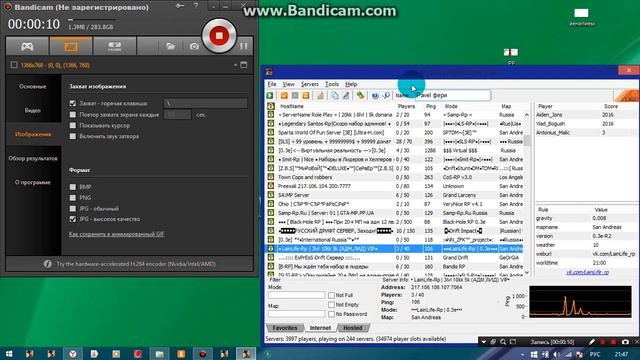640x360 pixels.
Task: Open Обзор результатов tab in Bandicam
Action: 33,158
